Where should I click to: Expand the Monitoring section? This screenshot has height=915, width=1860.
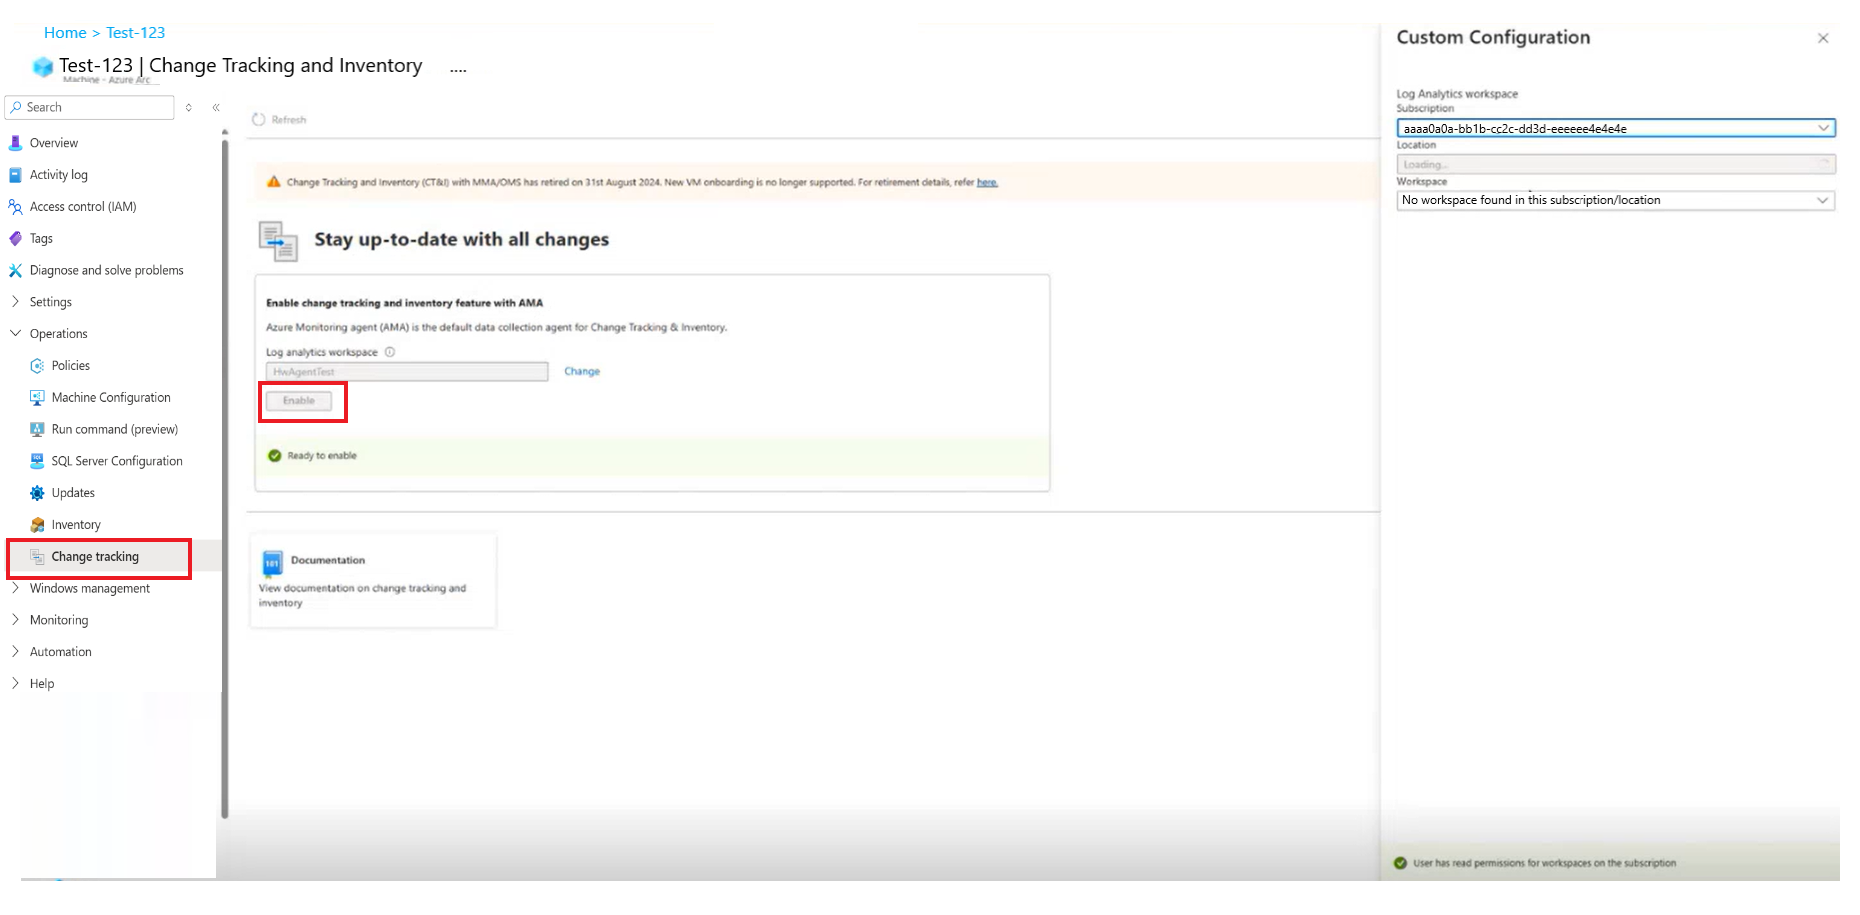click(x=15, y=620)
